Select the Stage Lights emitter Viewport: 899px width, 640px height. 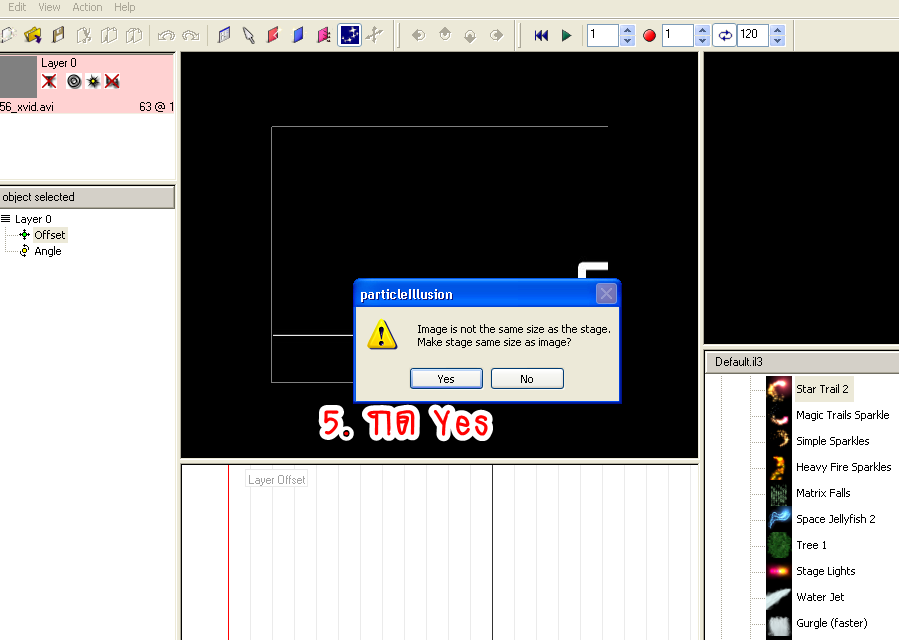pyautogui.click(x=826, y=571)
